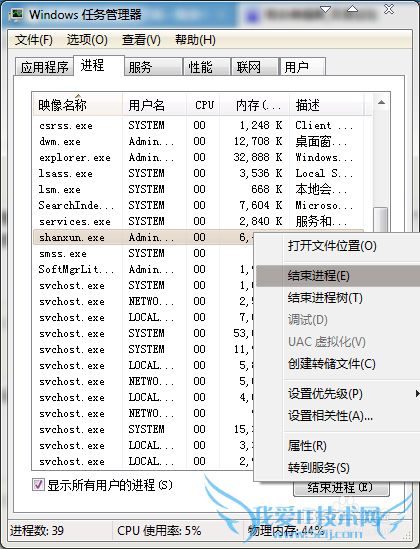
Task: Sort by 内存 column header
Action: (254, 105)
